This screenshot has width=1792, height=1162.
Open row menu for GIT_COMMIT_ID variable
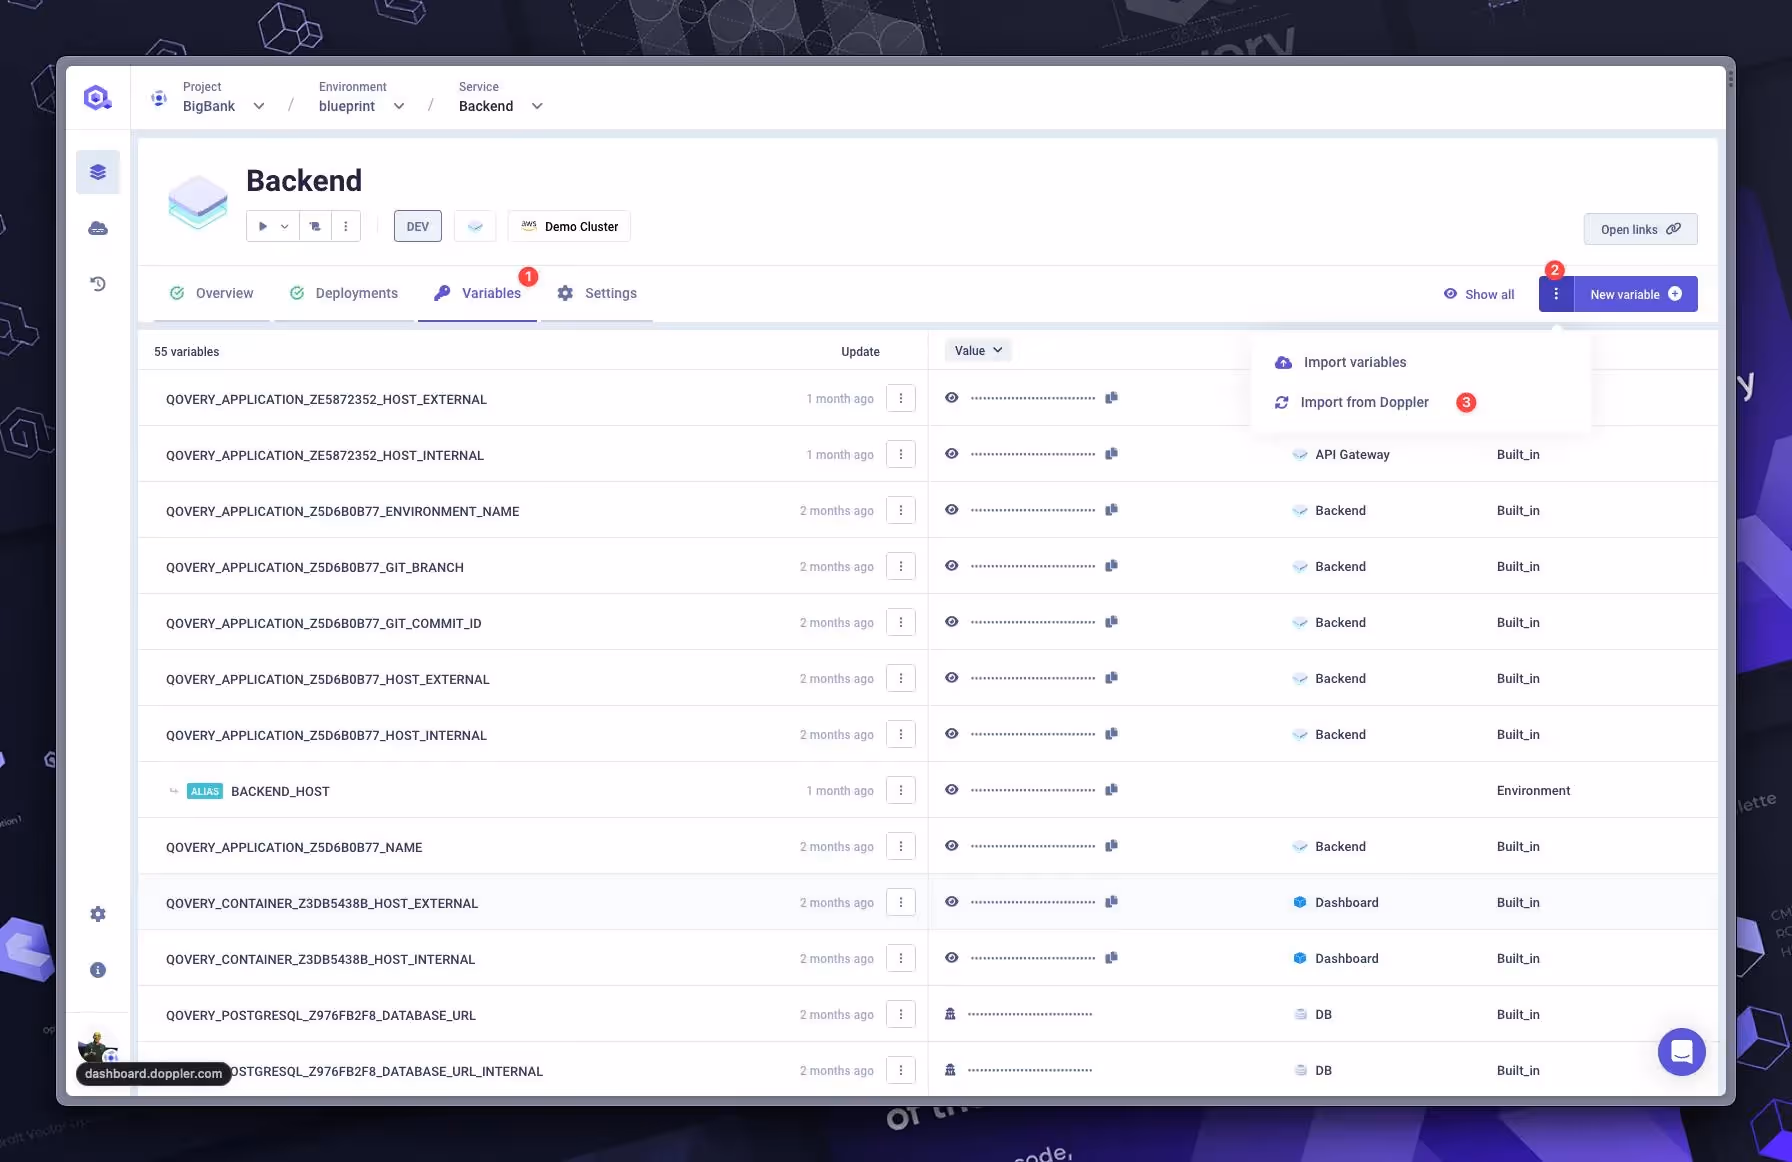[x=901, y=622]
